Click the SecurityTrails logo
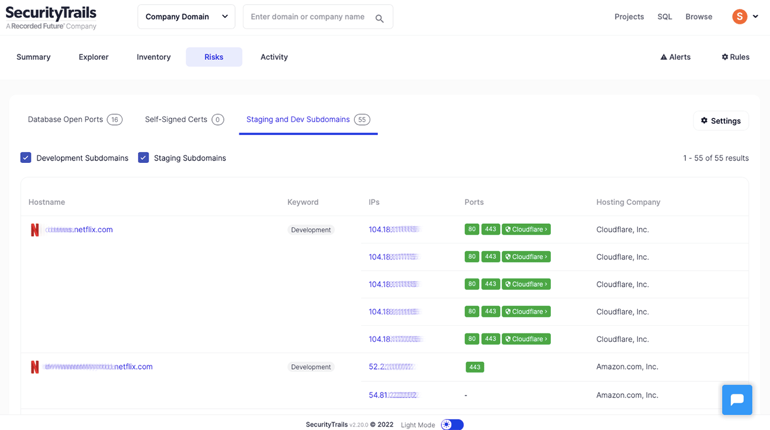The image size is (770, 430). (x=51, y=17)
